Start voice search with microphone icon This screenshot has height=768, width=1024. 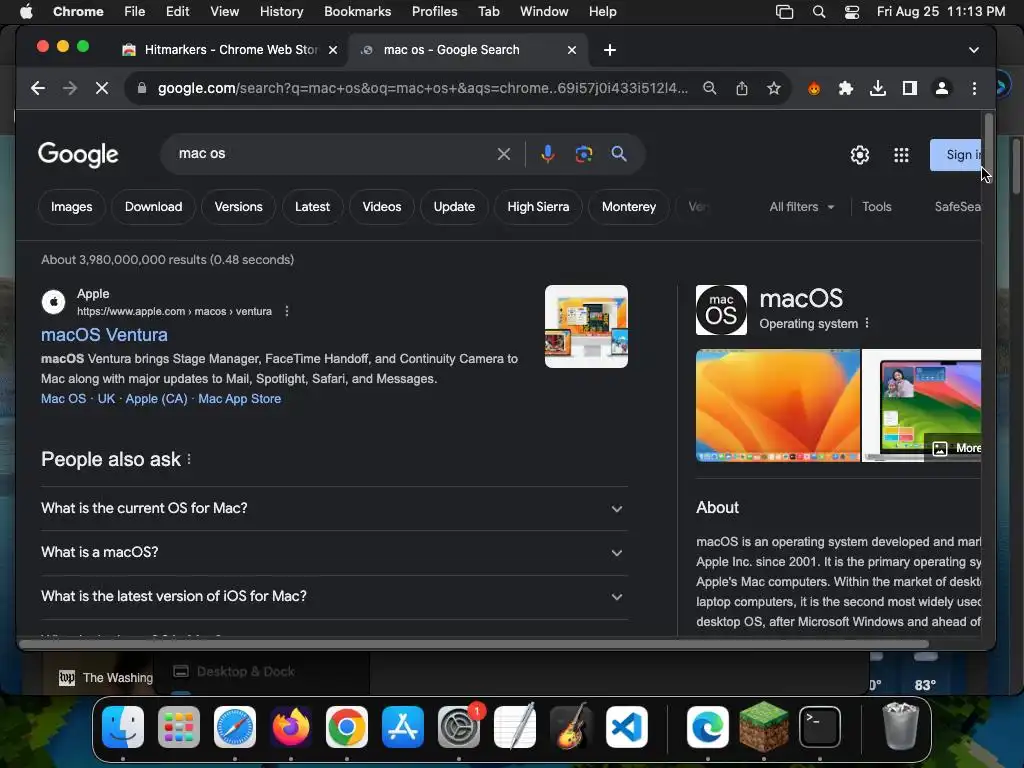click(548, 154)
